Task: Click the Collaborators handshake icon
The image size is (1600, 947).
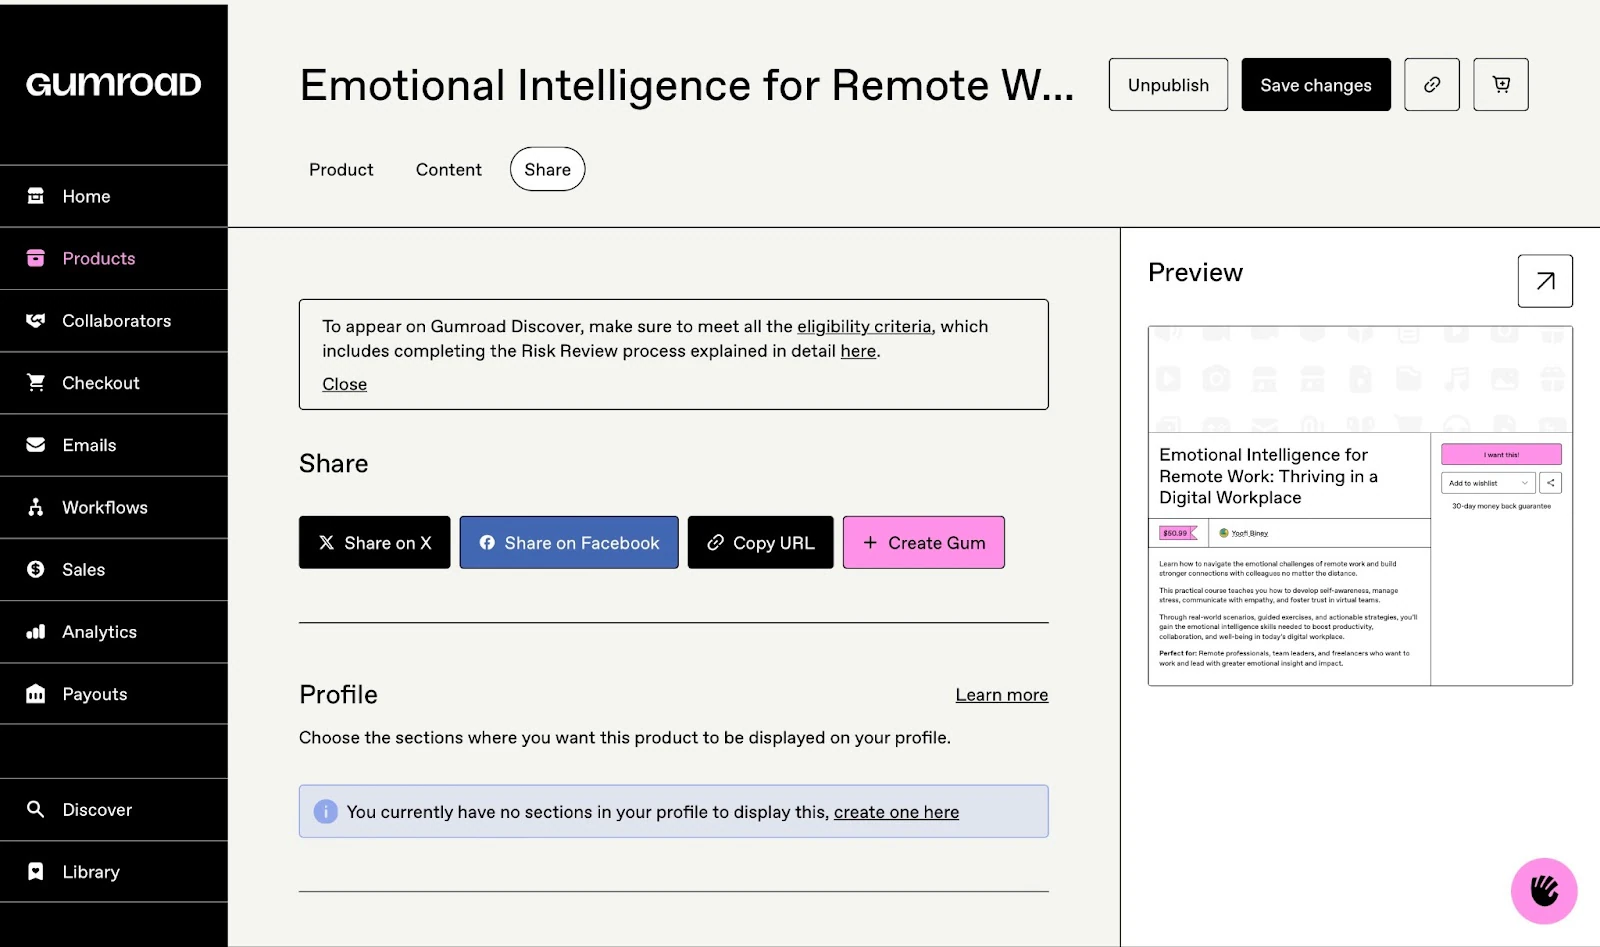Action: [36, 320]
